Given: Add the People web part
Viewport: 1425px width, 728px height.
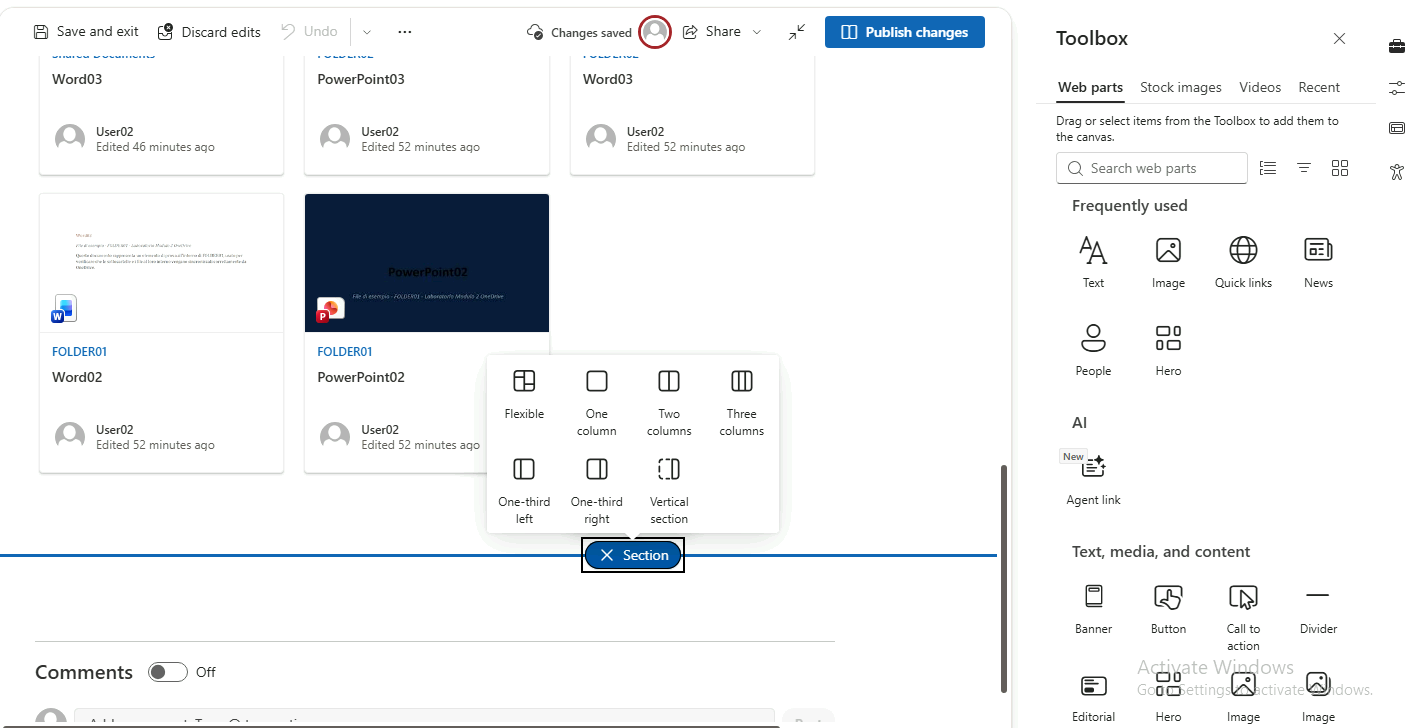Looking at the screenshot, I should [x=1093, y=350].
